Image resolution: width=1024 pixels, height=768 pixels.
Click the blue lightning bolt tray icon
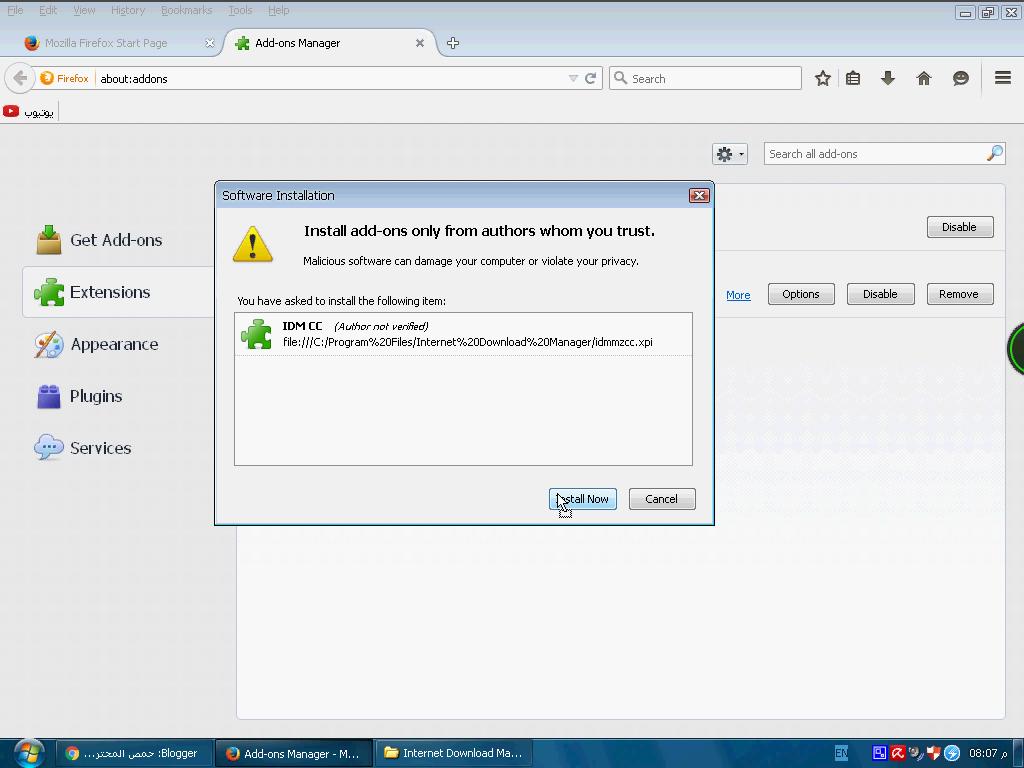pyautogui.click(x=952, y=753)
